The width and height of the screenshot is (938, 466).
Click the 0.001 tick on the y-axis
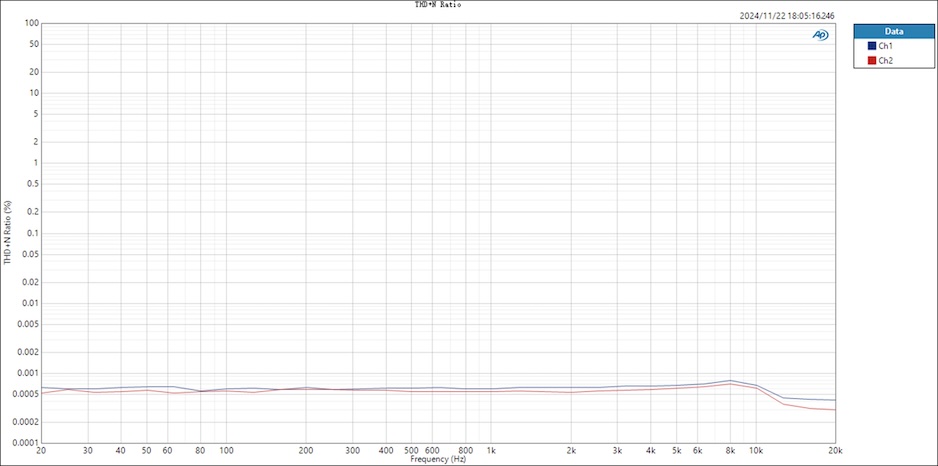click(28, 372)
